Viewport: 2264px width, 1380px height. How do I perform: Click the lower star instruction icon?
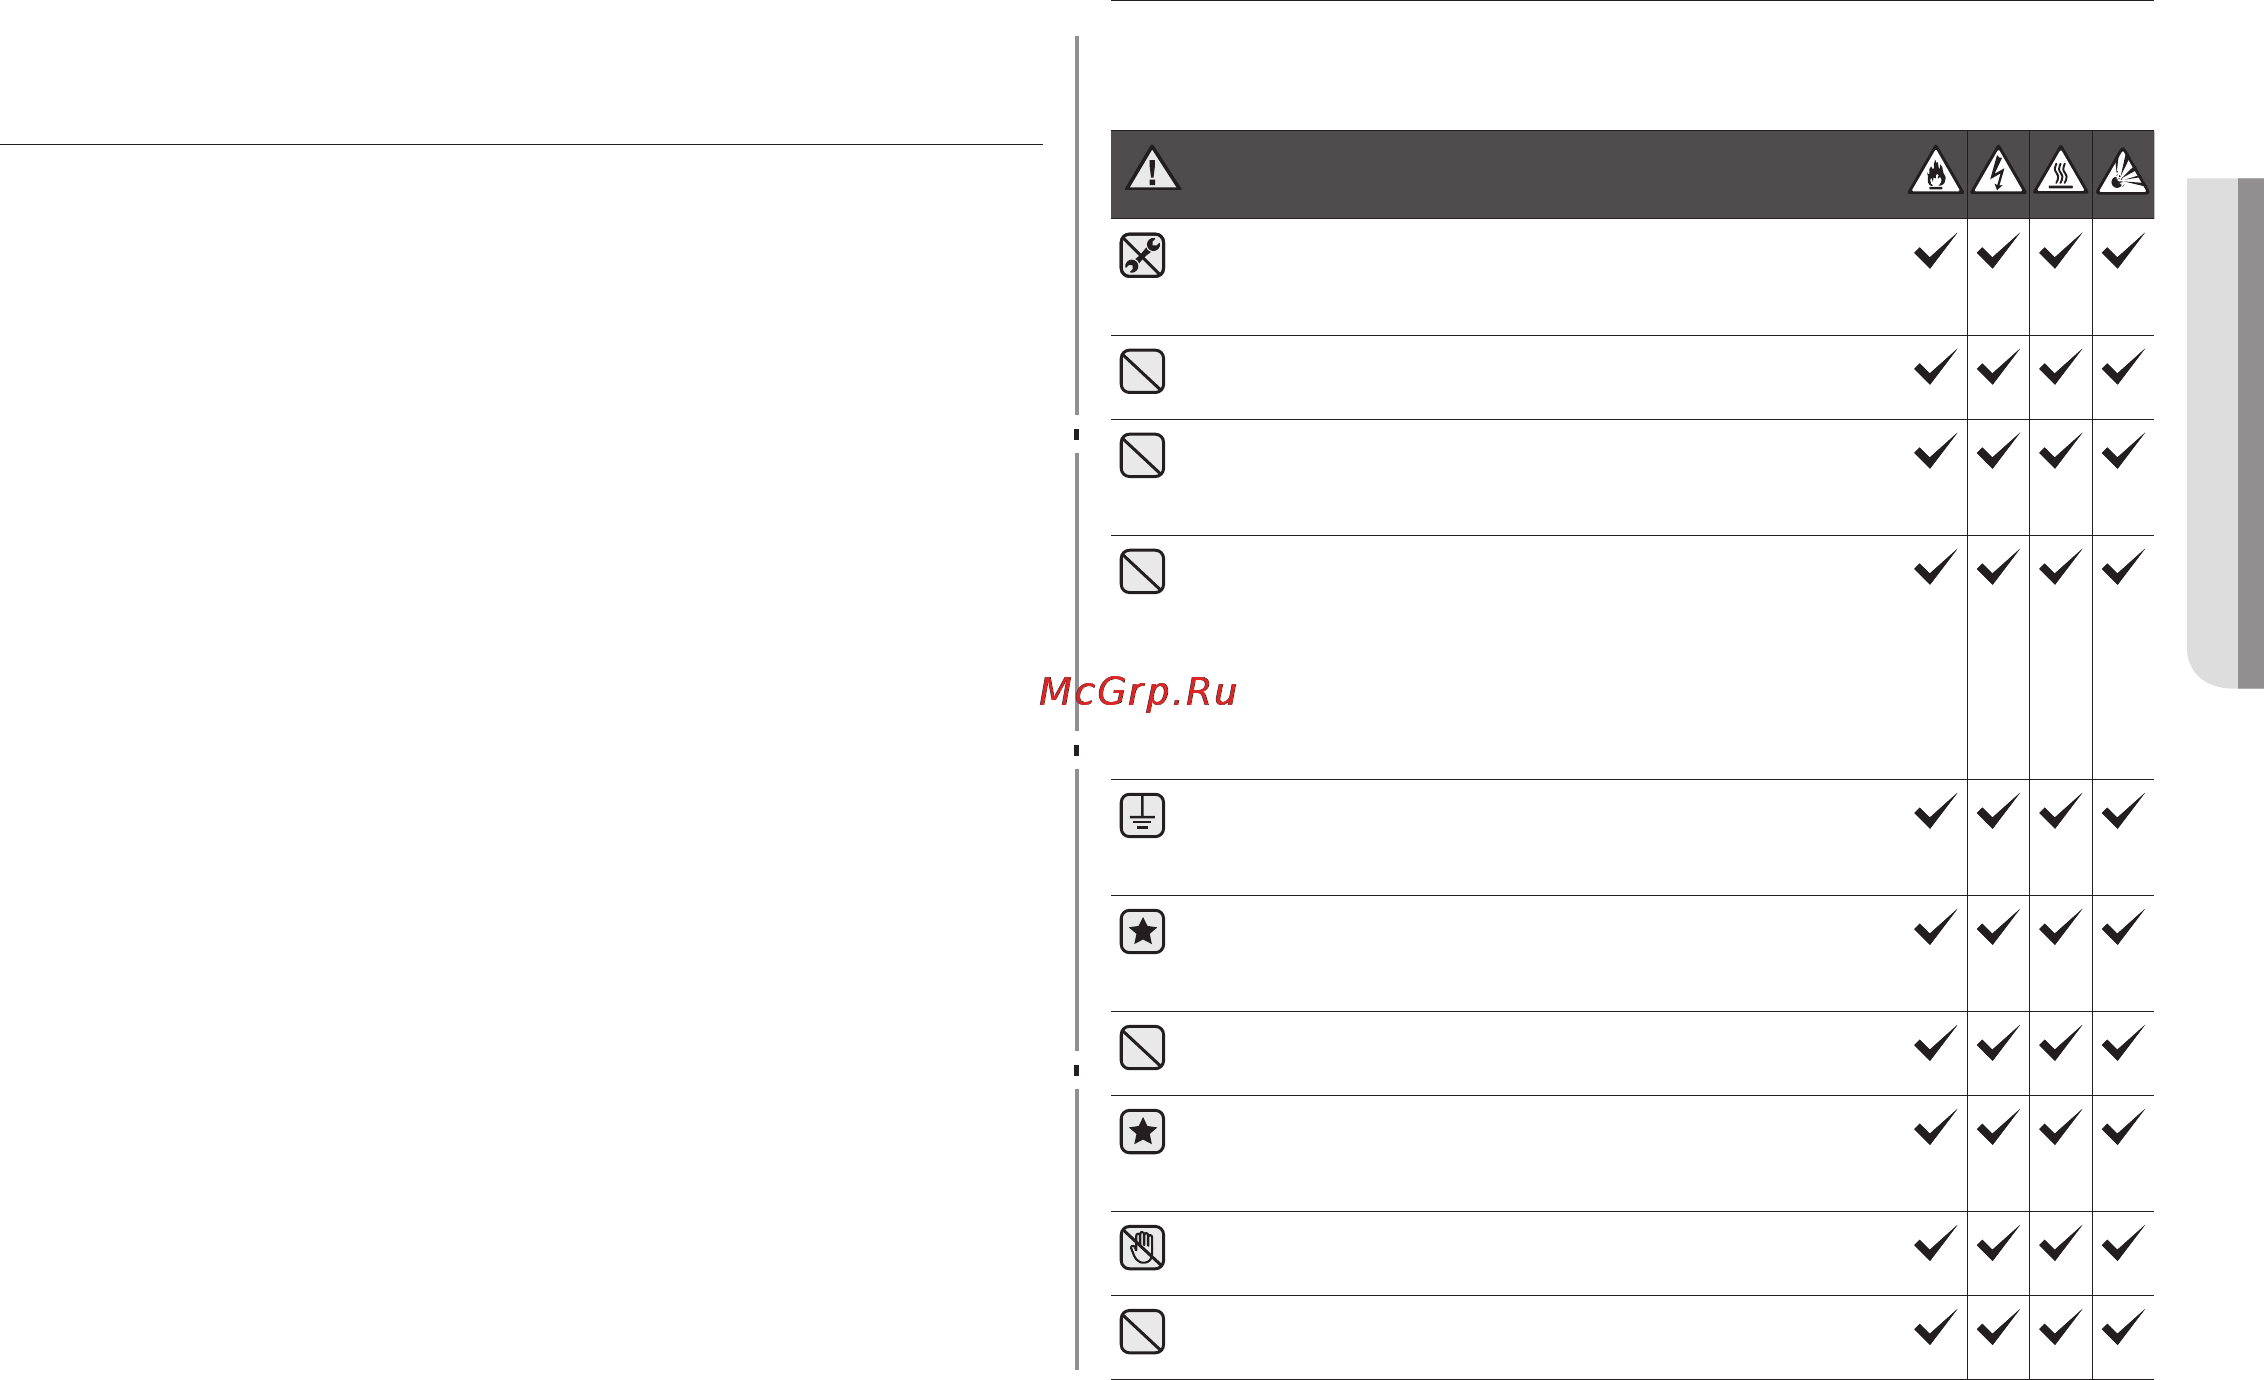coord(1142,1131)
